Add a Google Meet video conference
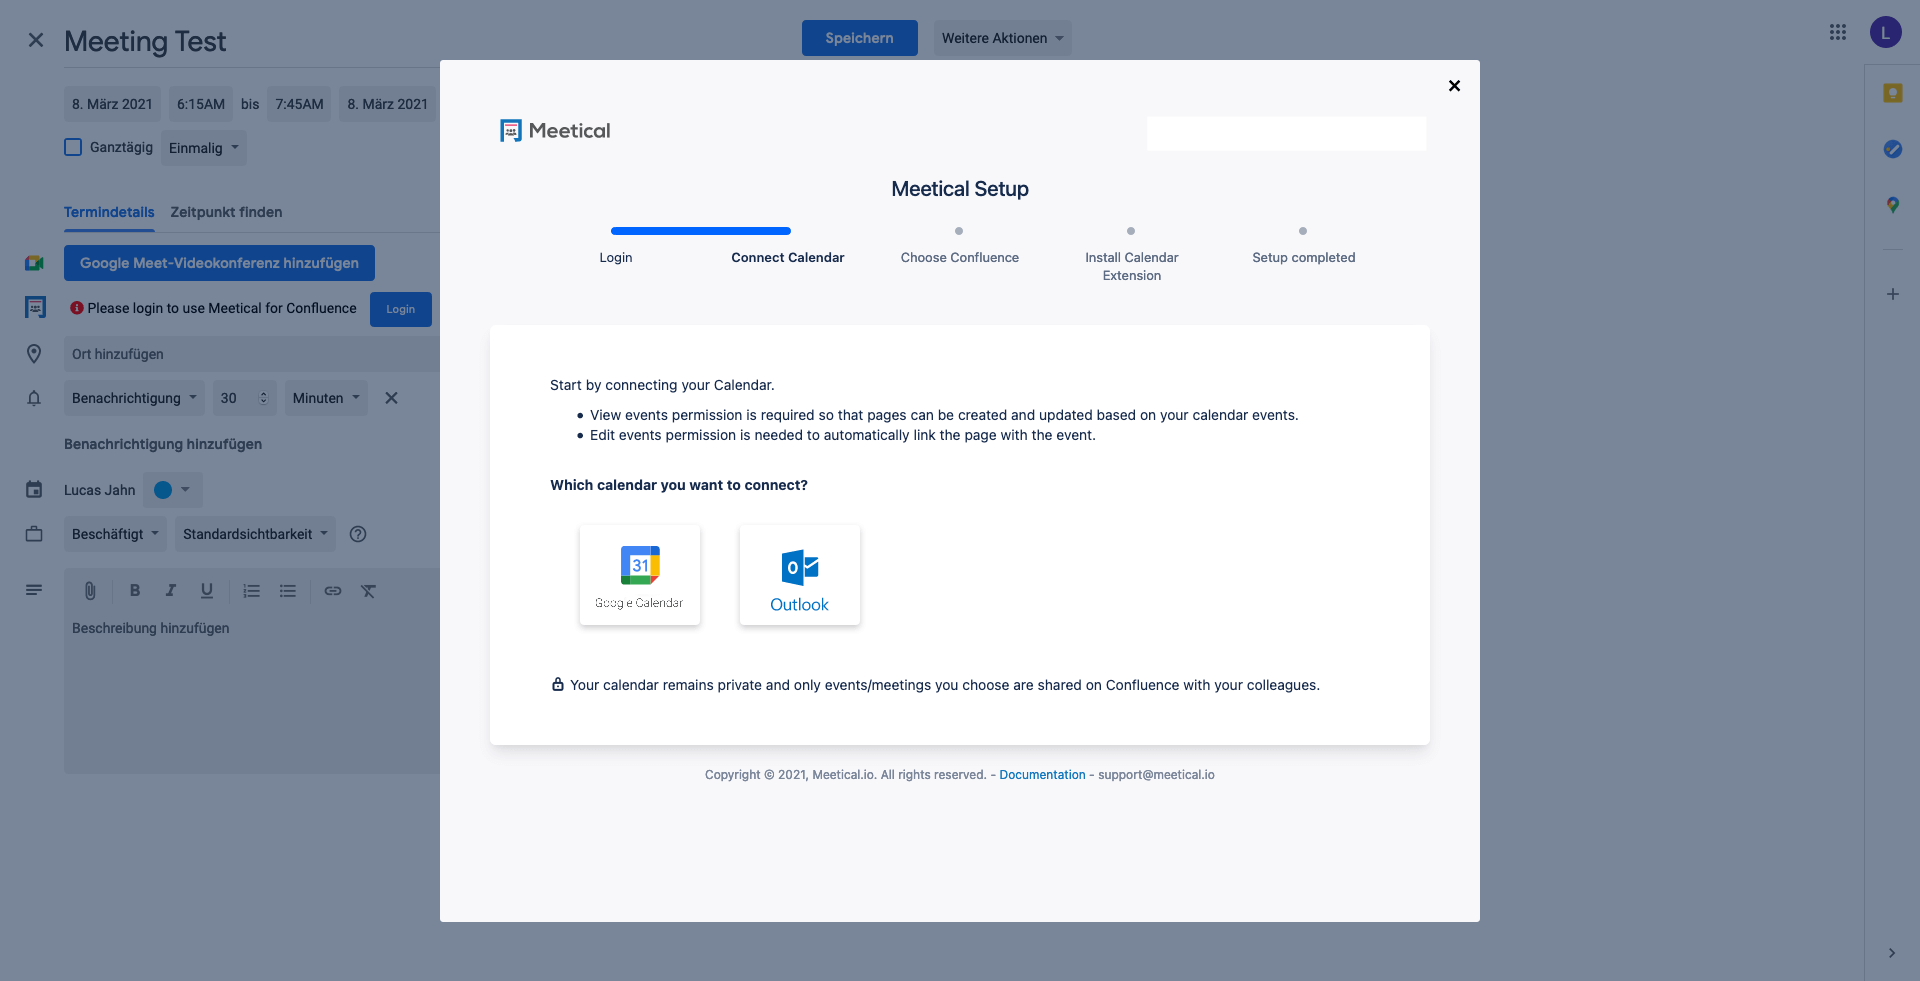Viewport: 1920px width, 981px height. (219, 263)
